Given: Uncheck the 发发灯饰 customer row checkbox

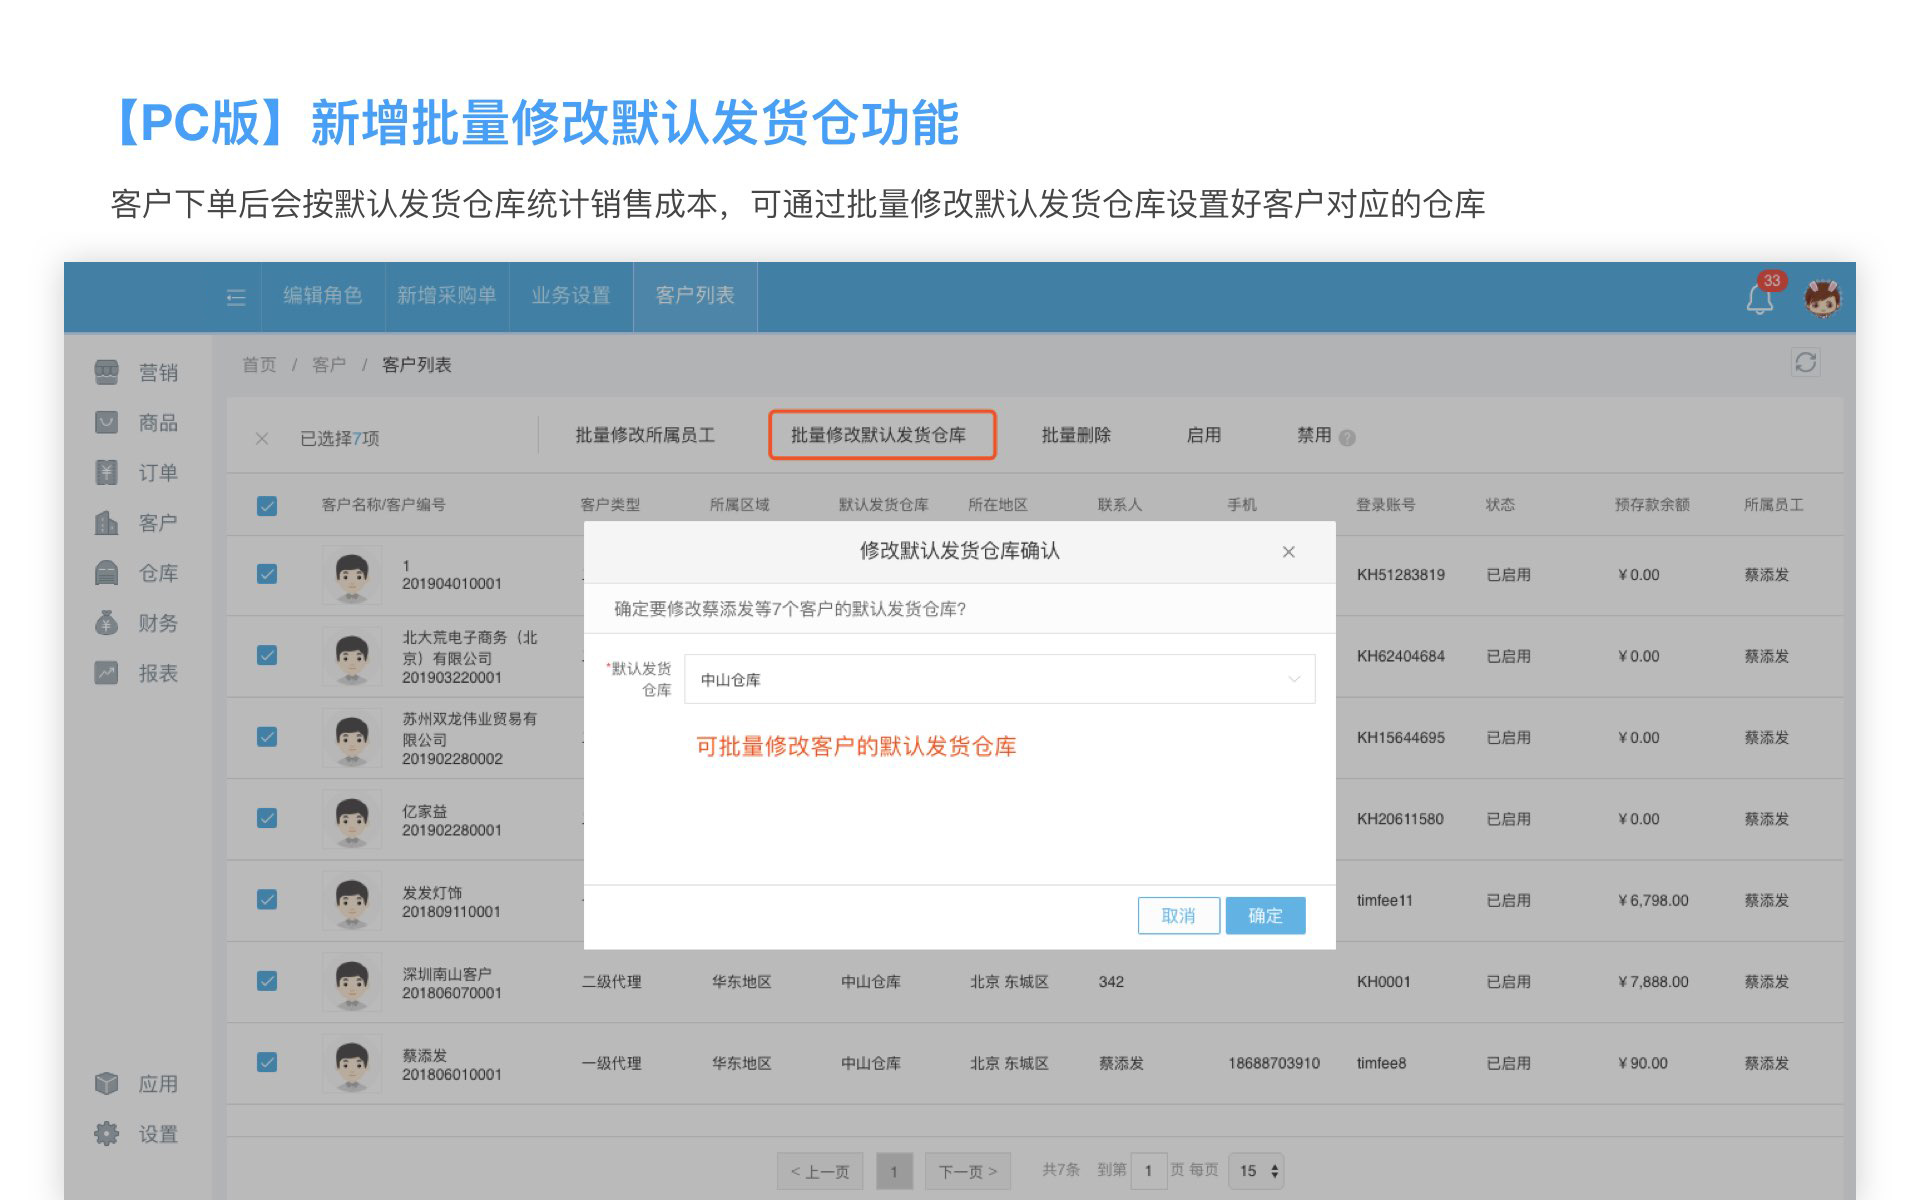Looking at the screenshot, I should pos(267,899).
